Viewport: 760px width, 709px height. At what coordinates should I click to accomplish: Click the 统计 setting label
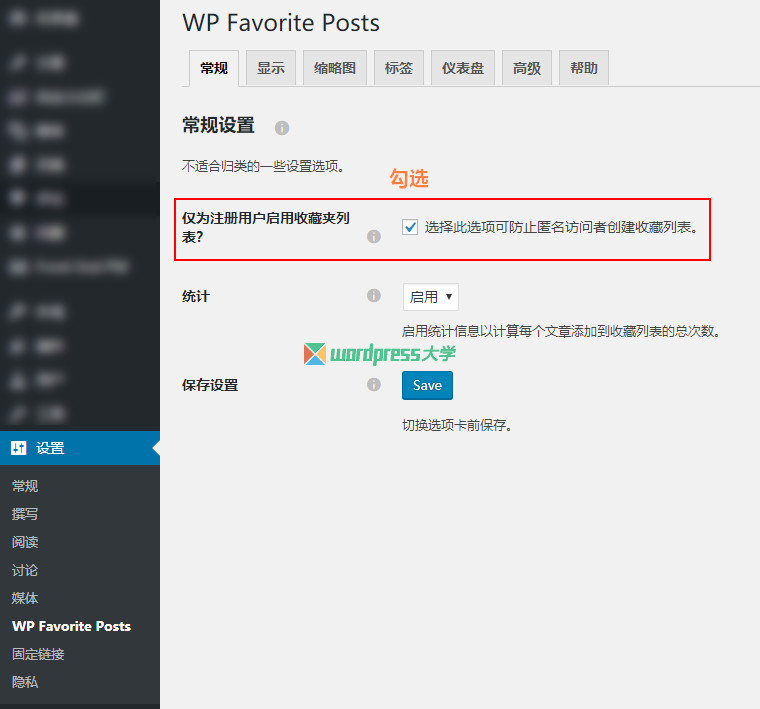195,296
